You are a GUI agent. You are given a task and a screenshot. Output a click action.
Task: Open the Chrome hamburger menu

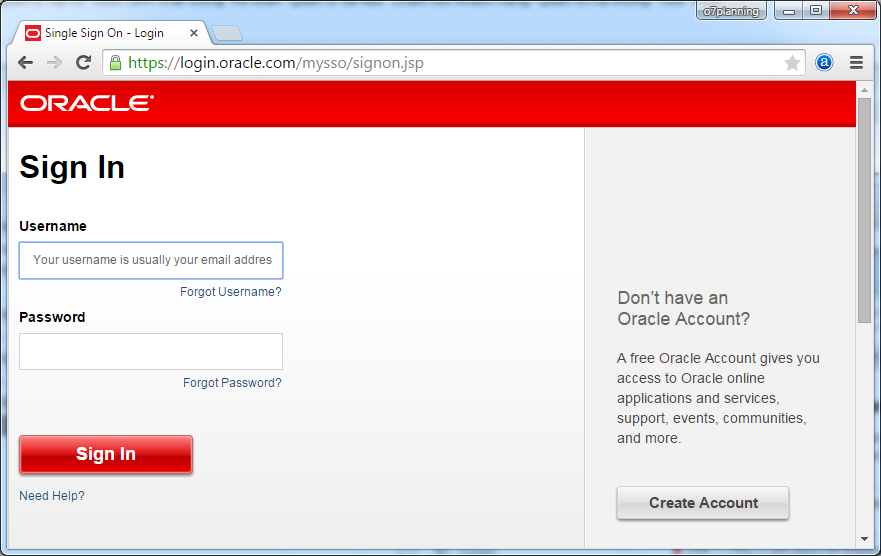pyautogui.click(x=856, y=62)
